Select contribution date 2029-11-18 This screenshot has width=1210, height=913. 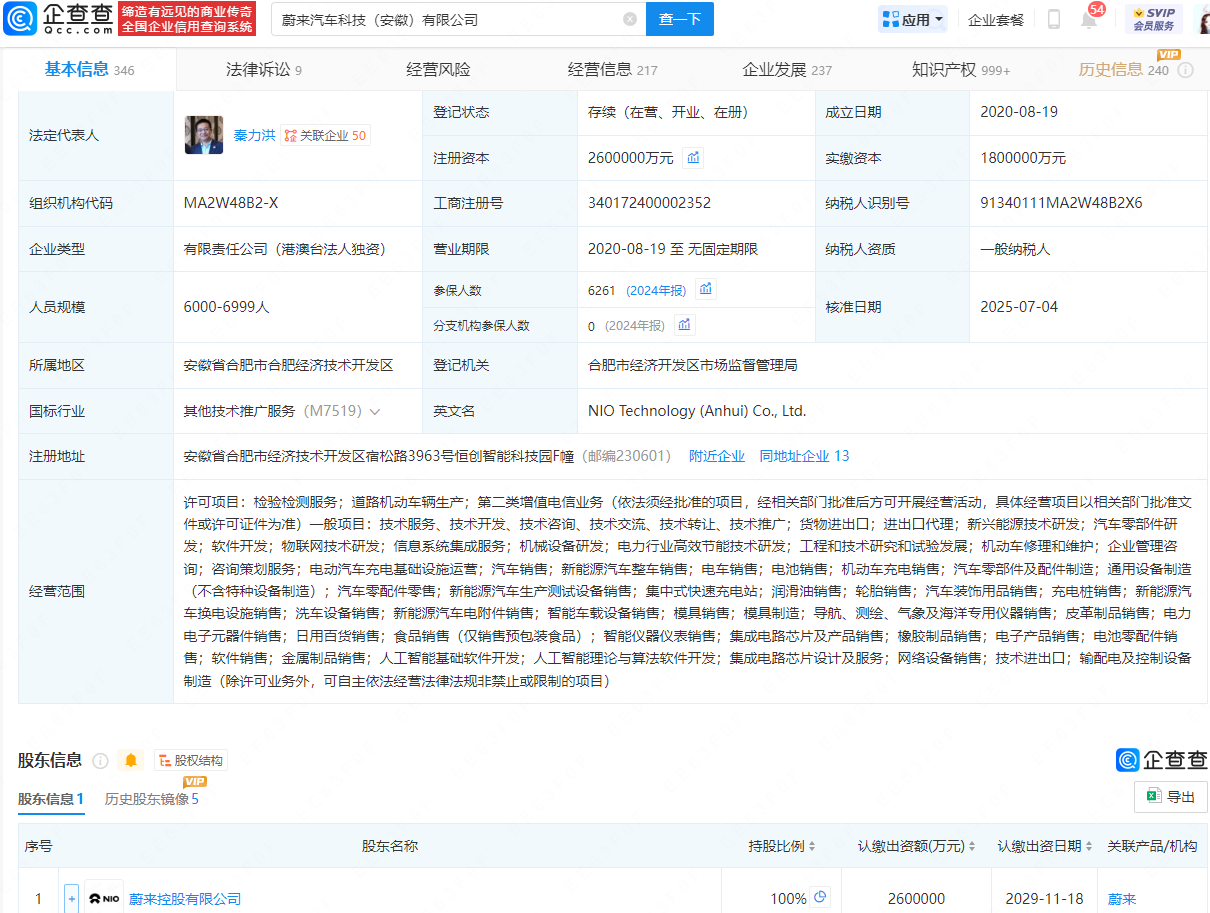point(1045,899)
